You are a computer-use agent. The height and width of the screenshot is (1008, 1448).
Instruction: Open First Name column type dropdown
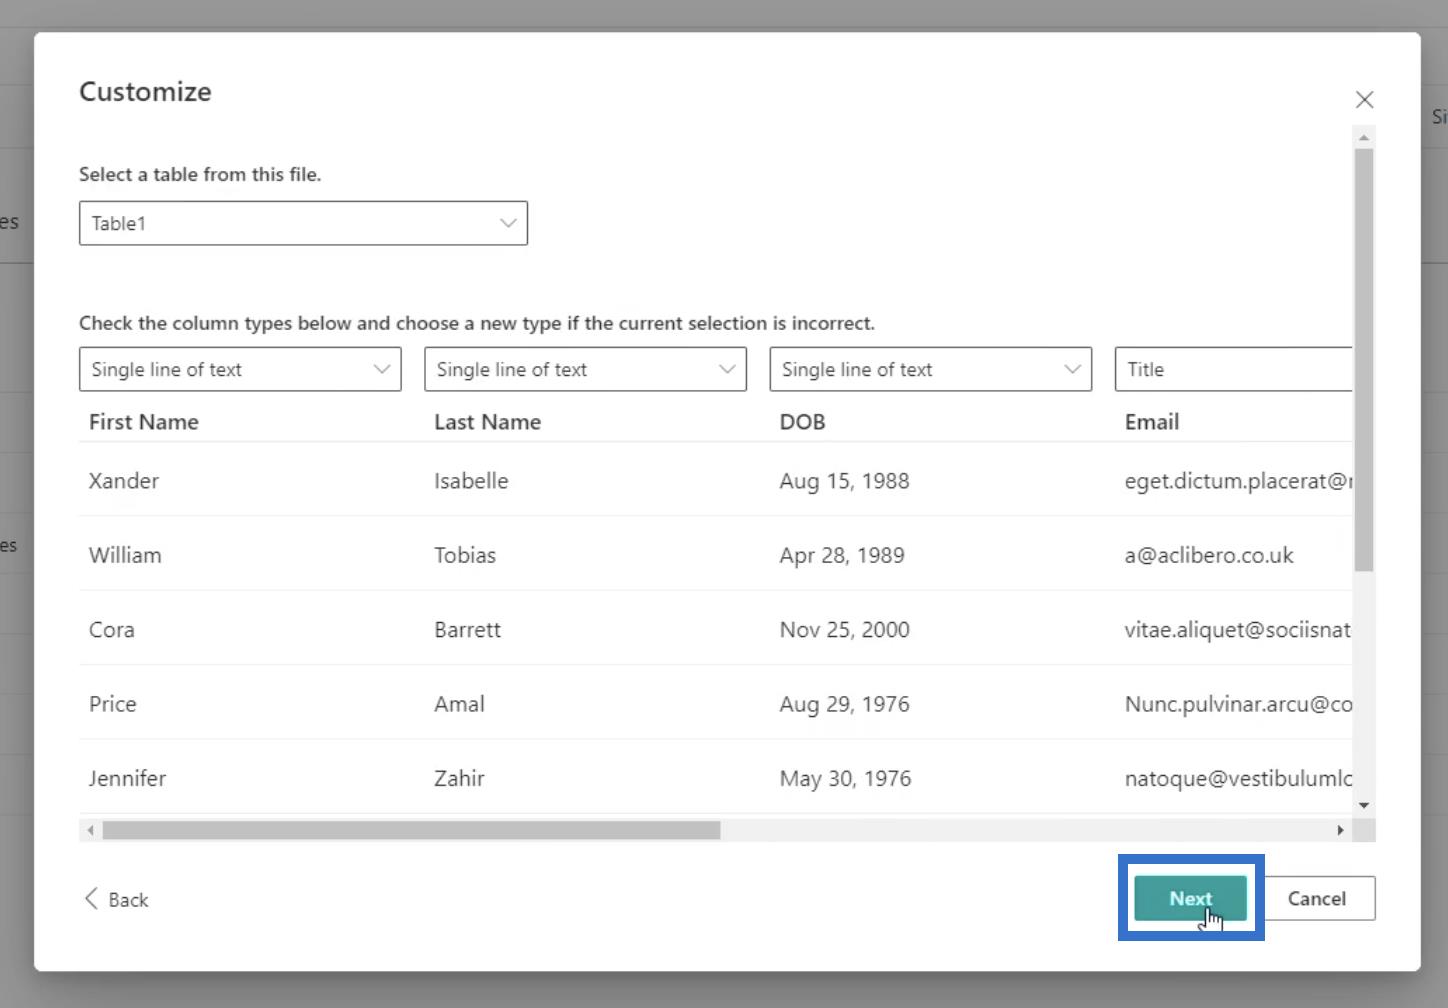pos(240,369)
